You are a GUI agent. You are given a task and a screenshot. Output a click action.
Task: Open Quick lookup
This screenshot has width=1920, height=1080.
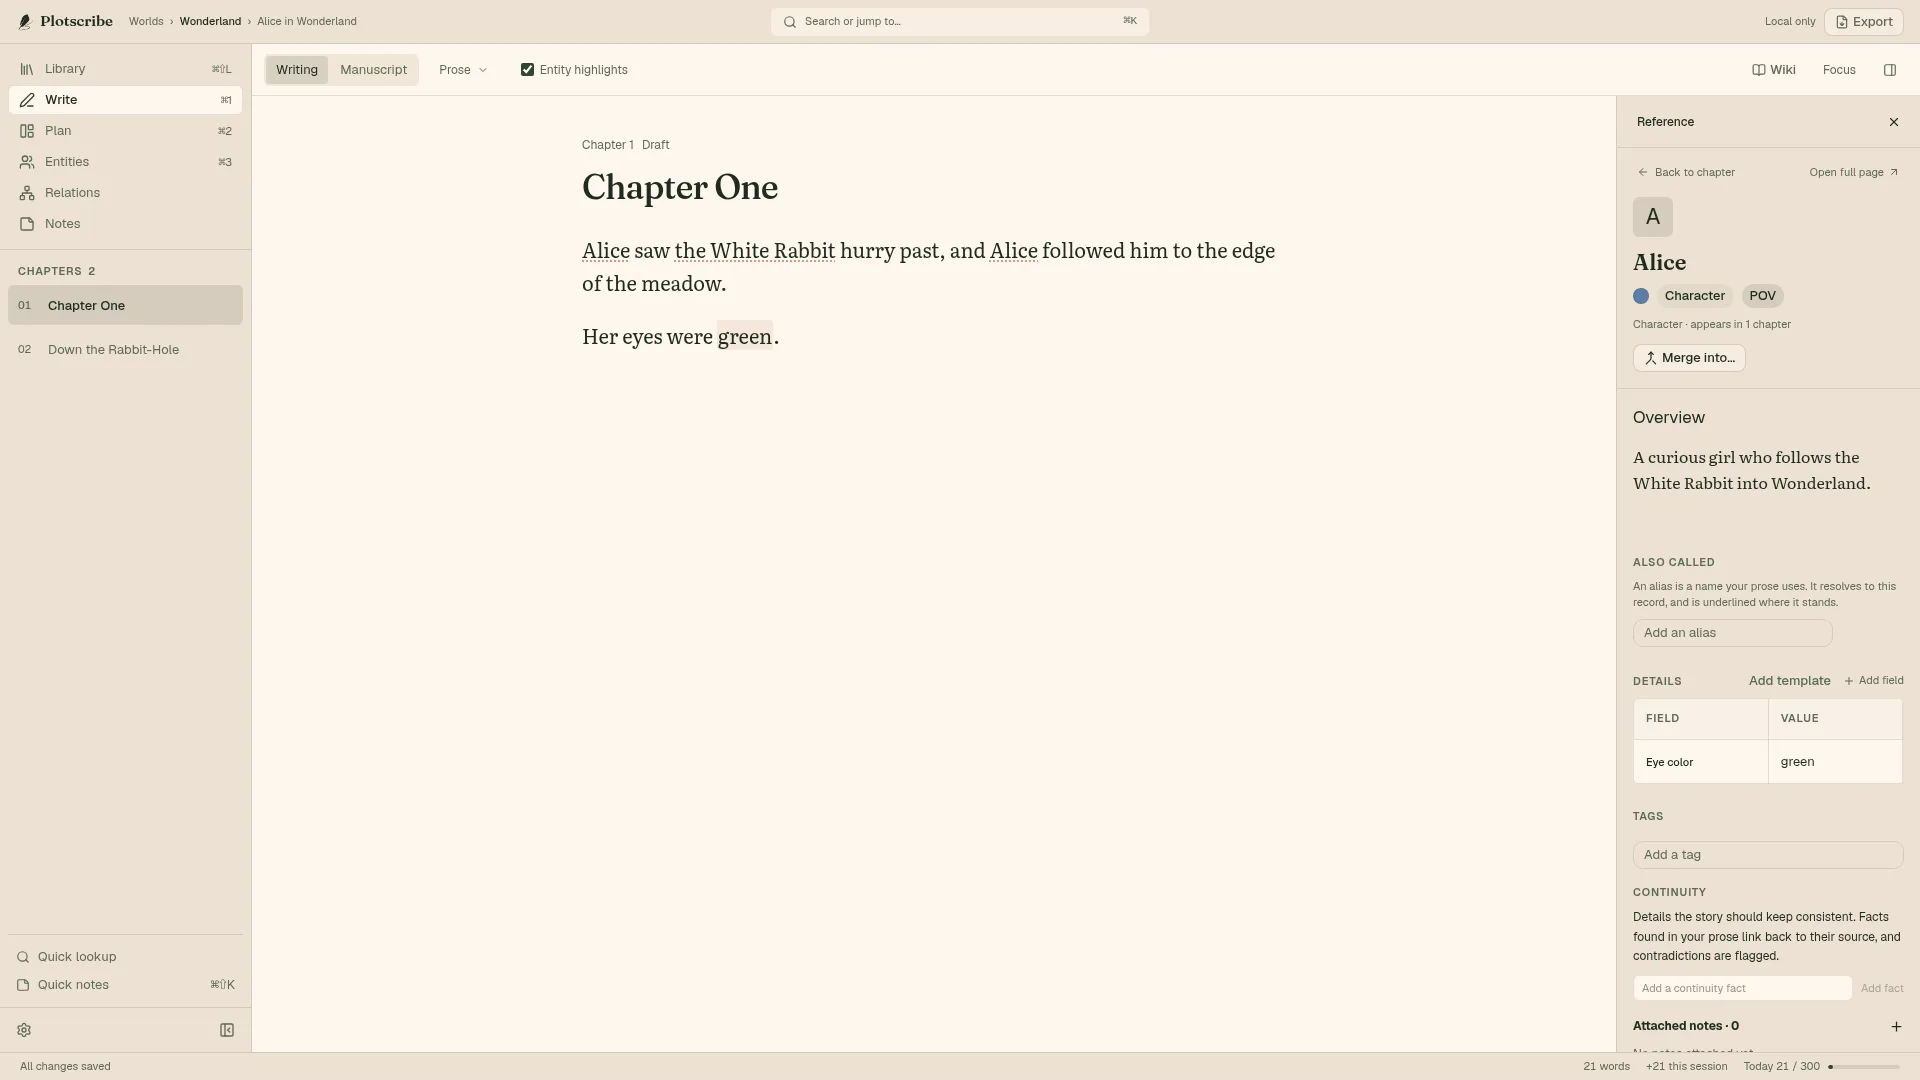click(x=125, y=957)
